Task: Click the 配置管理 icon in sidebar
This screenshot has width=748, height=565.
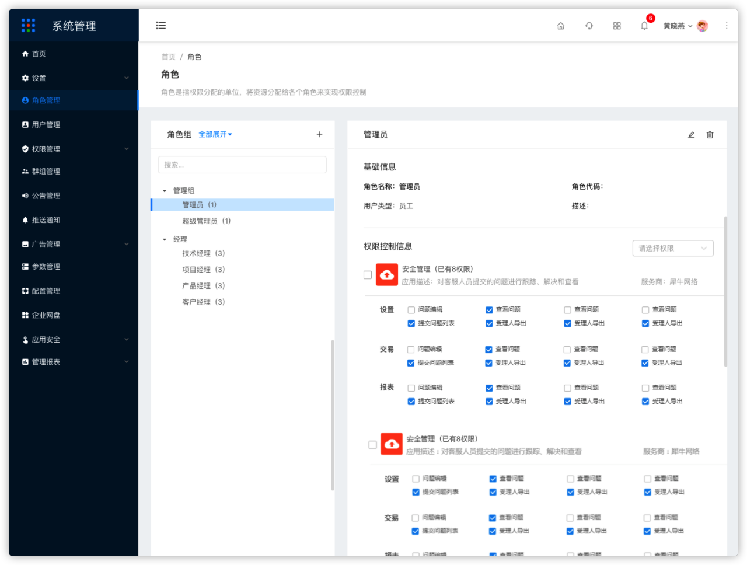Action: coord(25,291)
